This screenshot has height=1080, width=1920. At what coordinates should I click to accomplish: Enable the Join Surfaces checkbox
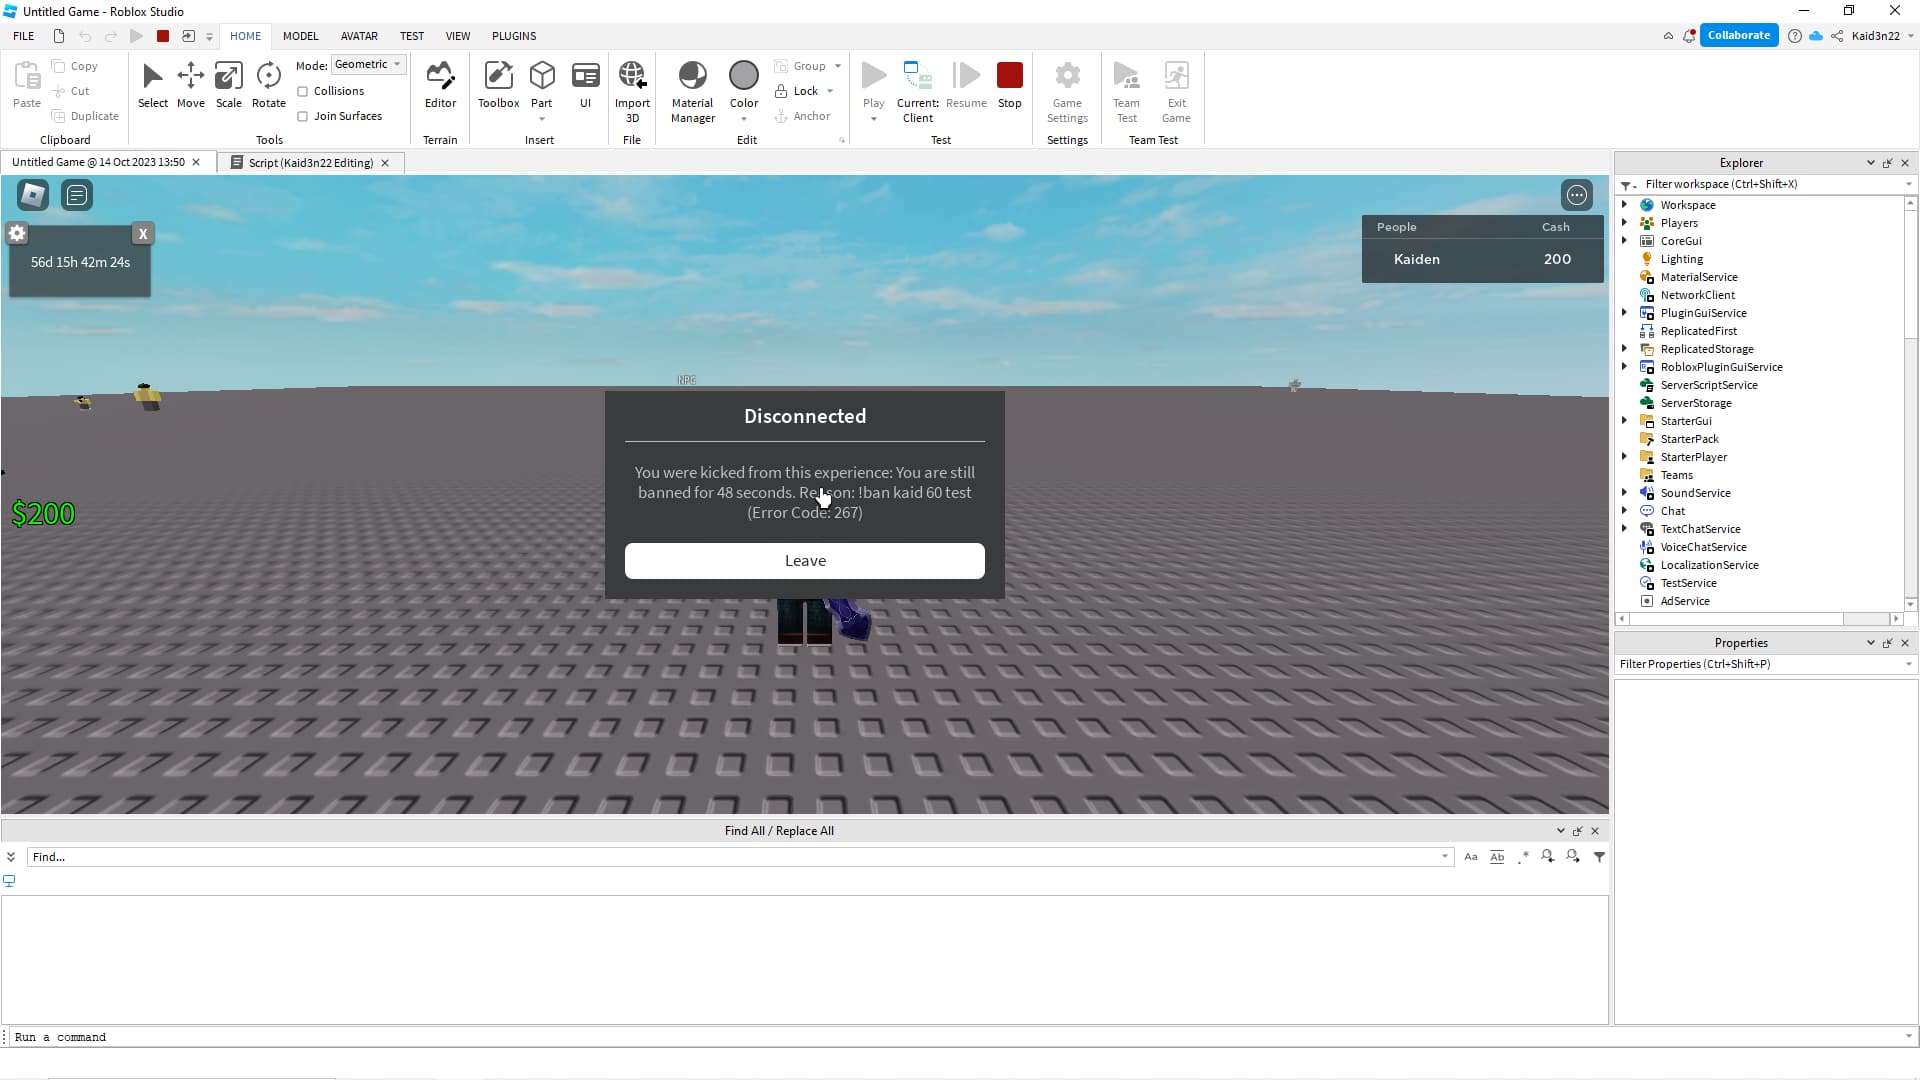[x=302, y=116]
